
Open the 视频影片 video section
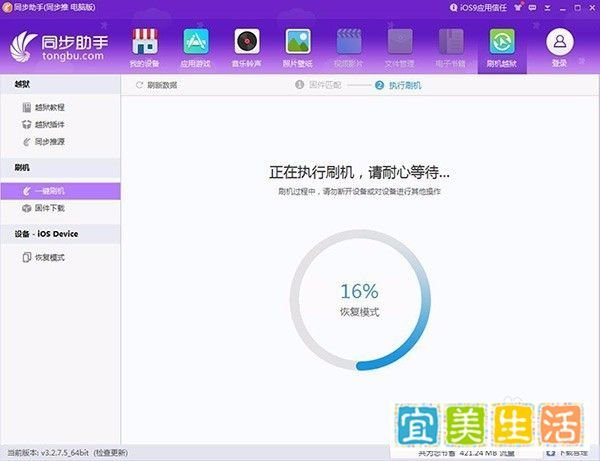[349, 48]
